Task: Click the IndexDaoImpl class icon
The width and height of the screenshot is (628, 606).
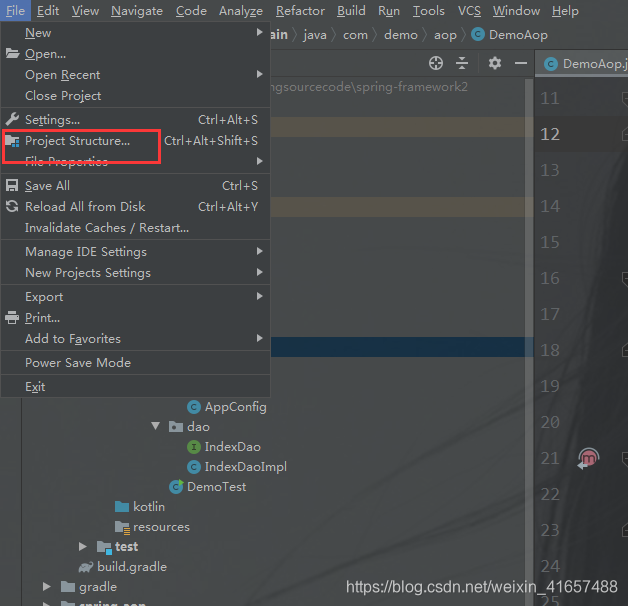Action: pos(194,467)
